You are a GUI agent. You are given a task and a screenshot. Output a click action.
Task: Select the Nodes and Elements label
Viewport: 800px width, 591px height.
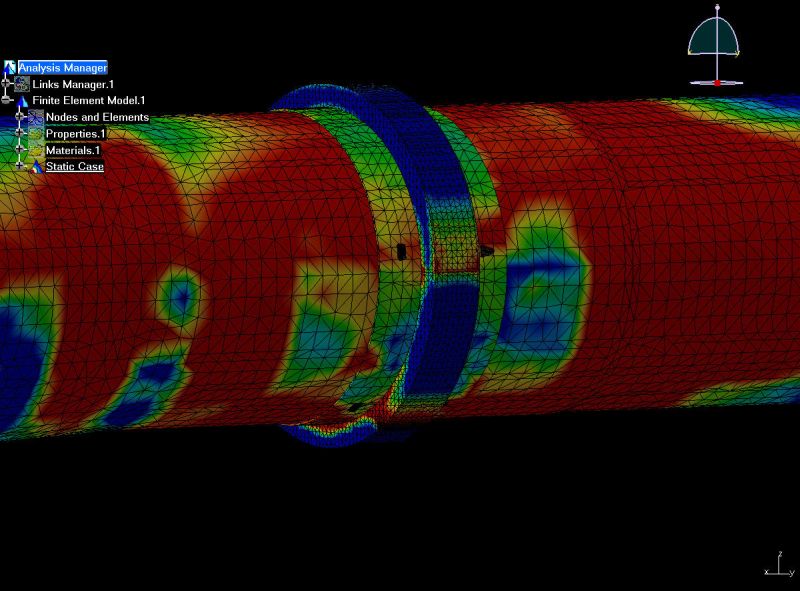point(97,118)
